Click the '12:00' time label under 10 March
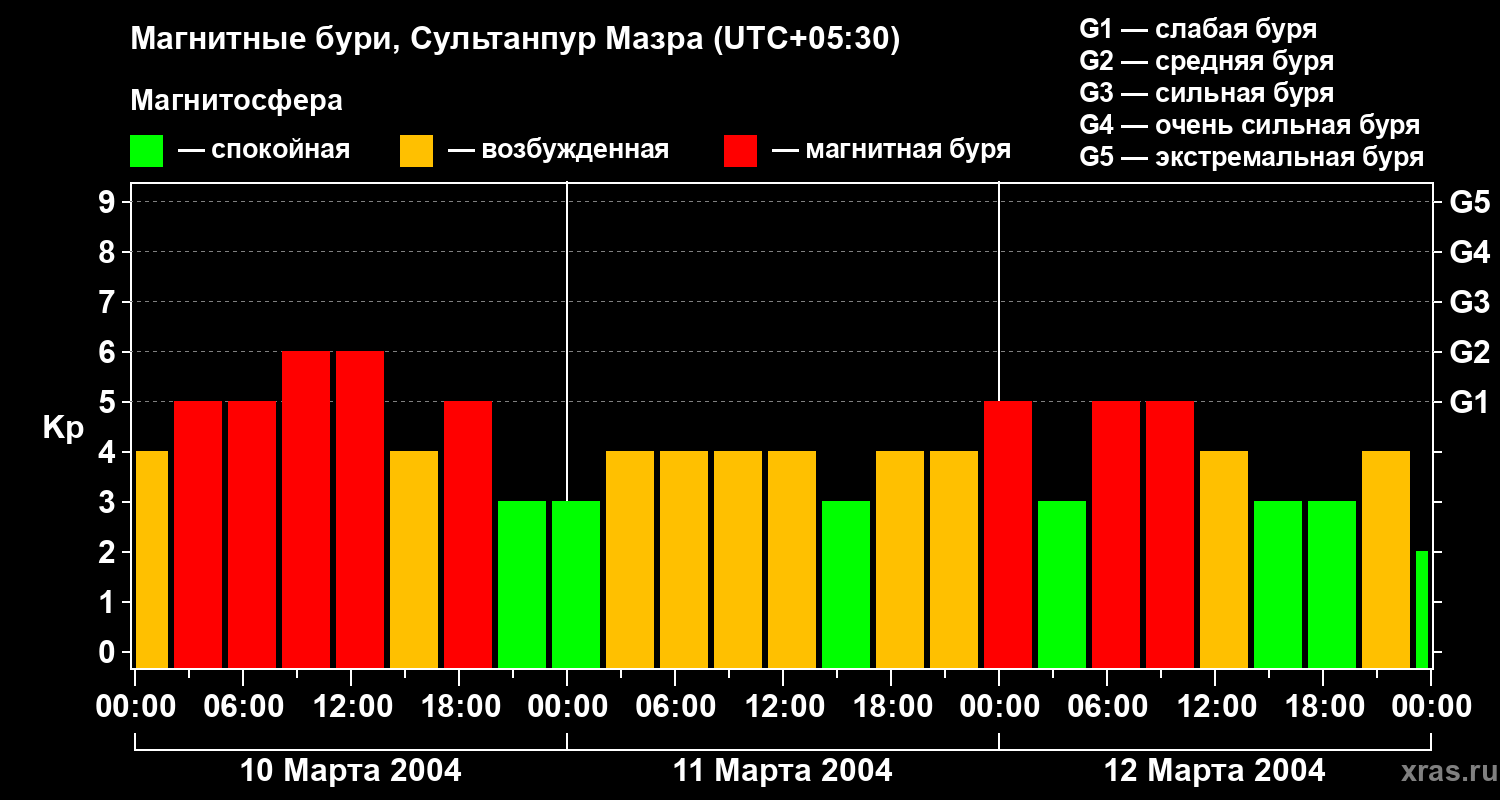The width and height of the screenshot is (1500, 800). [x=351, y=707]
